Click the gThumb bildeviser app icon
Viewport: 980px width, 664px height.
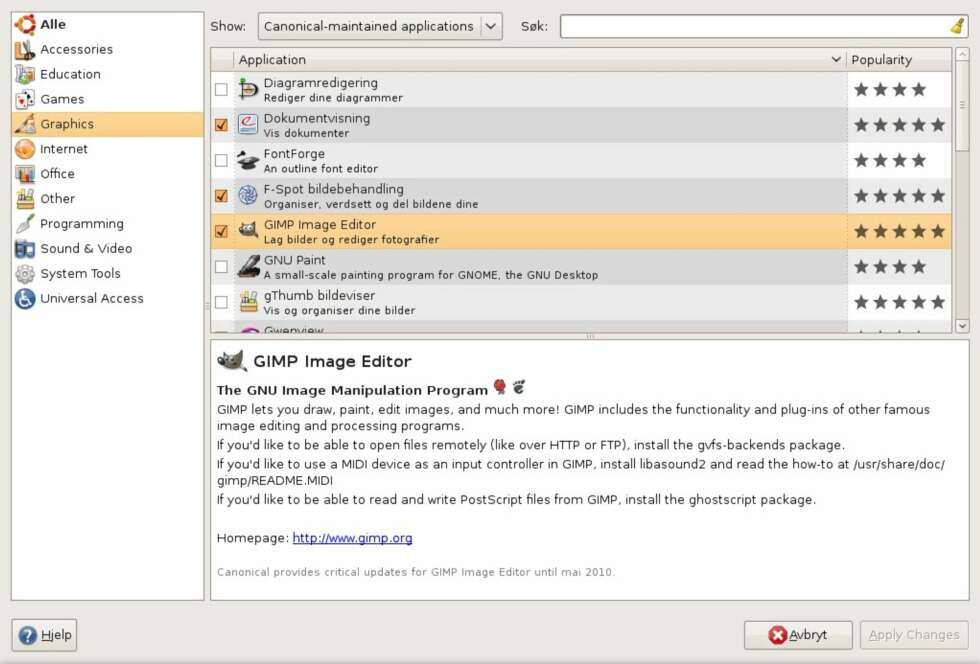tap(248, 302)
